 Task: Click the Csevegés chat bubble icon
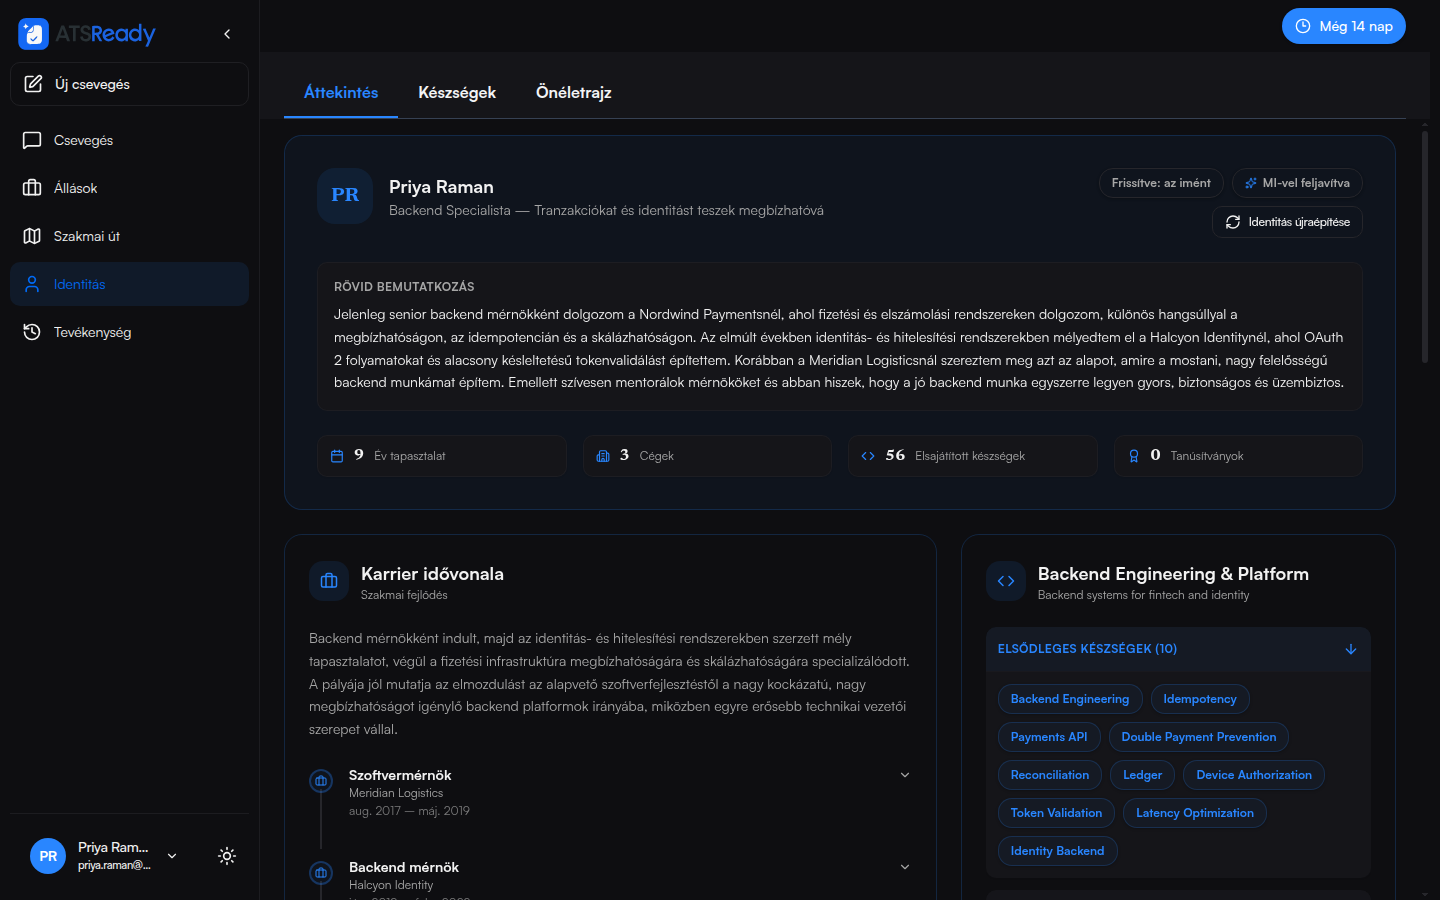pyautogui.click(x=32, y=140)
